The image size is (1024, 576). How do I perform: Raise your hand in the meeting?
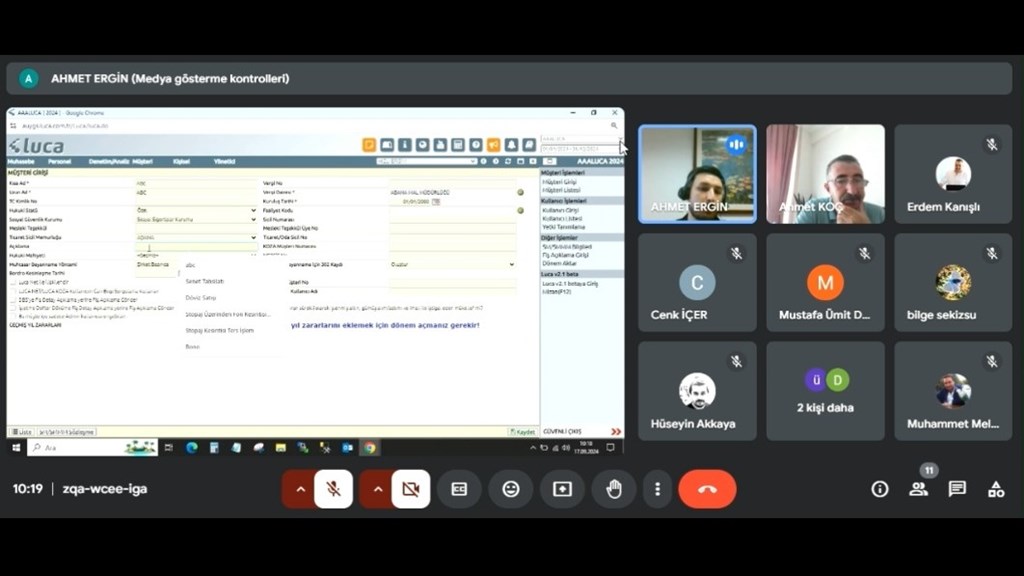pos(614,489)
